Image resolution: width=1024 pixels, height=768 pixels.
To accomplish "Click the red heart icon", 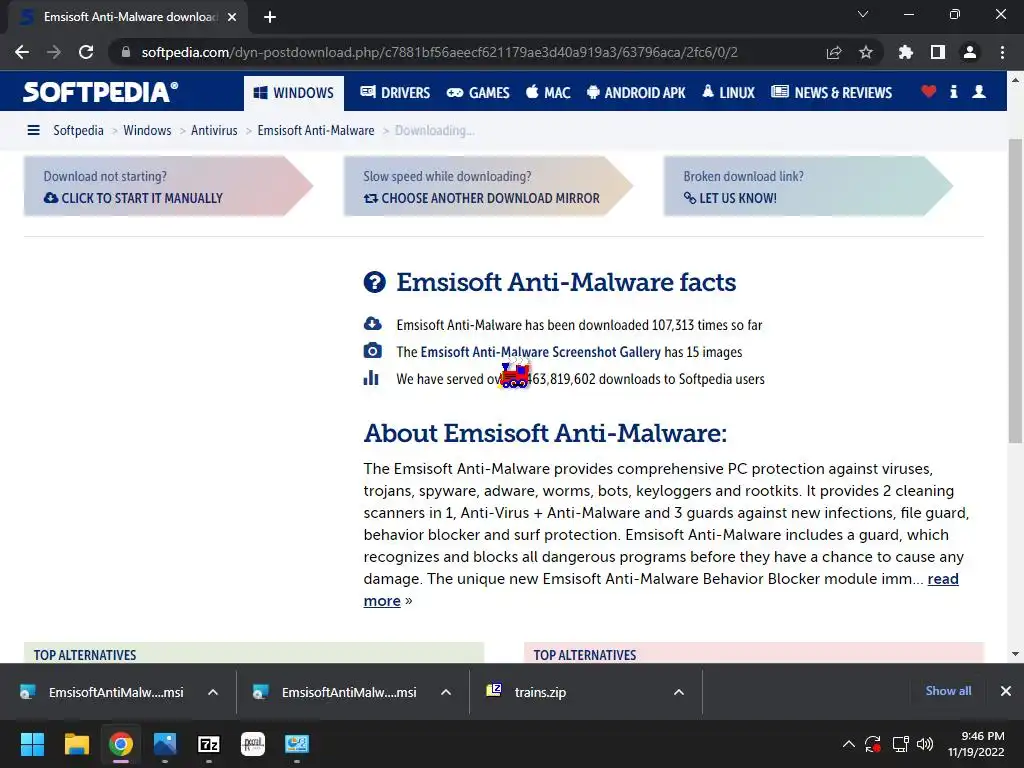I will (x=928, y=91).
